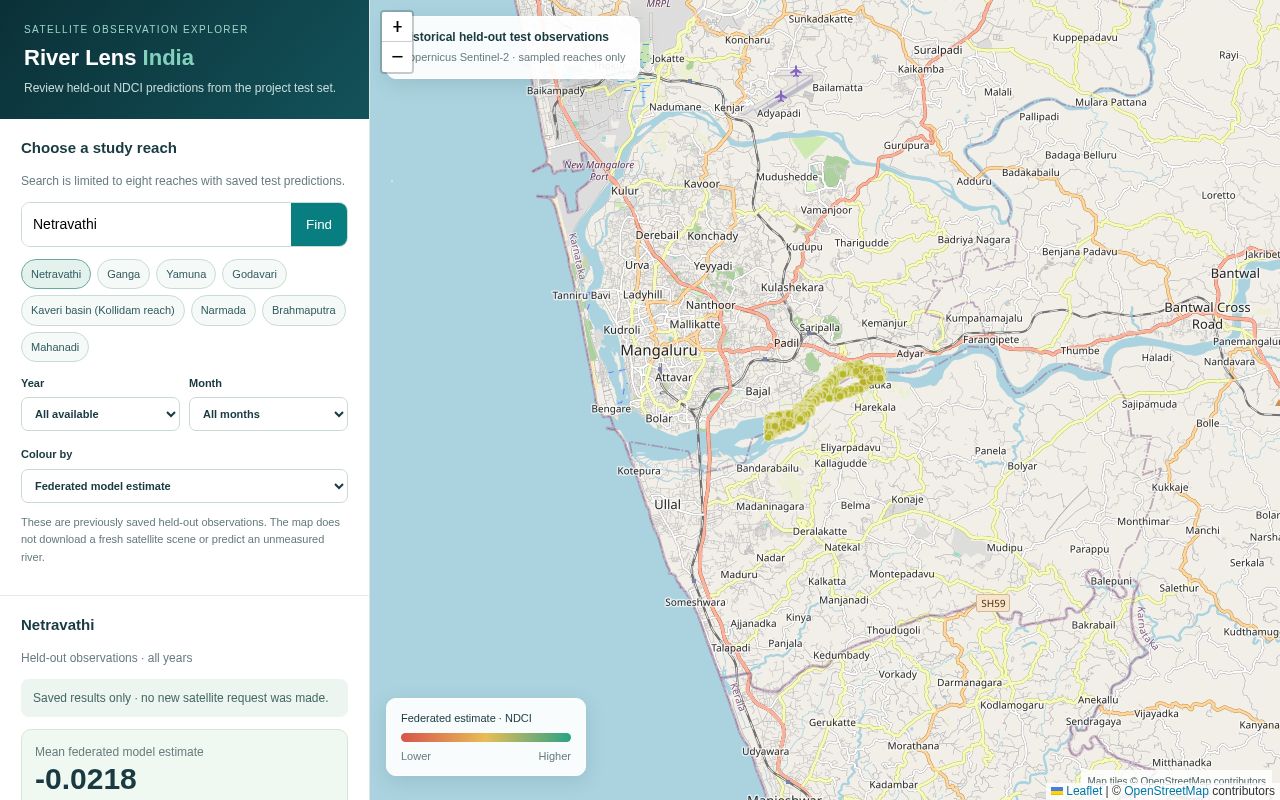Click the "Mudipu" map label
Image resolution: width=1280 pixels, height=800 pixels.
click(1005, 548)
